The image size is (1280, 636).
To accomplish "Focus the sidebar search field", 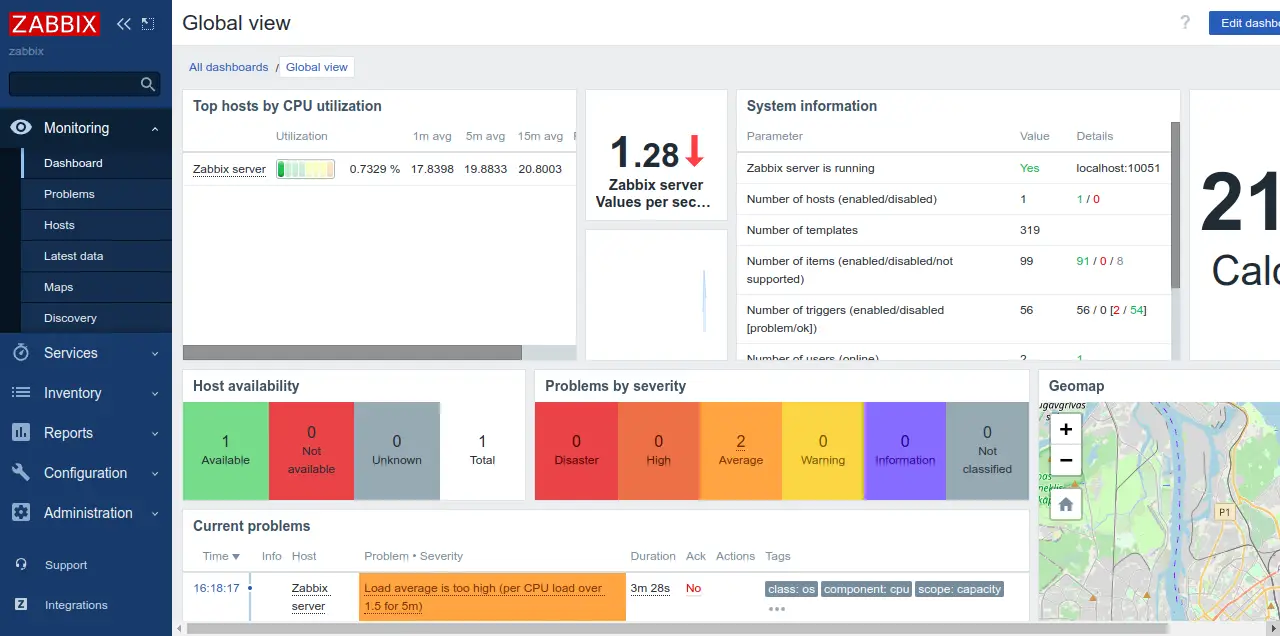I will coord(84,84).
